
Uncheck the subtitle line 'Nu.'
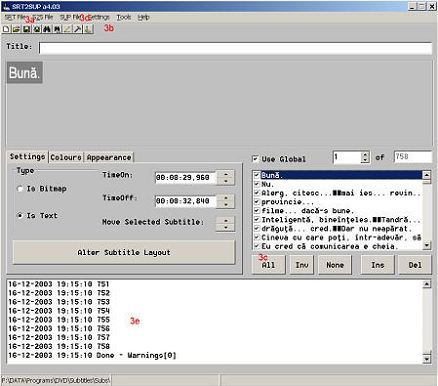coord(257,184)
